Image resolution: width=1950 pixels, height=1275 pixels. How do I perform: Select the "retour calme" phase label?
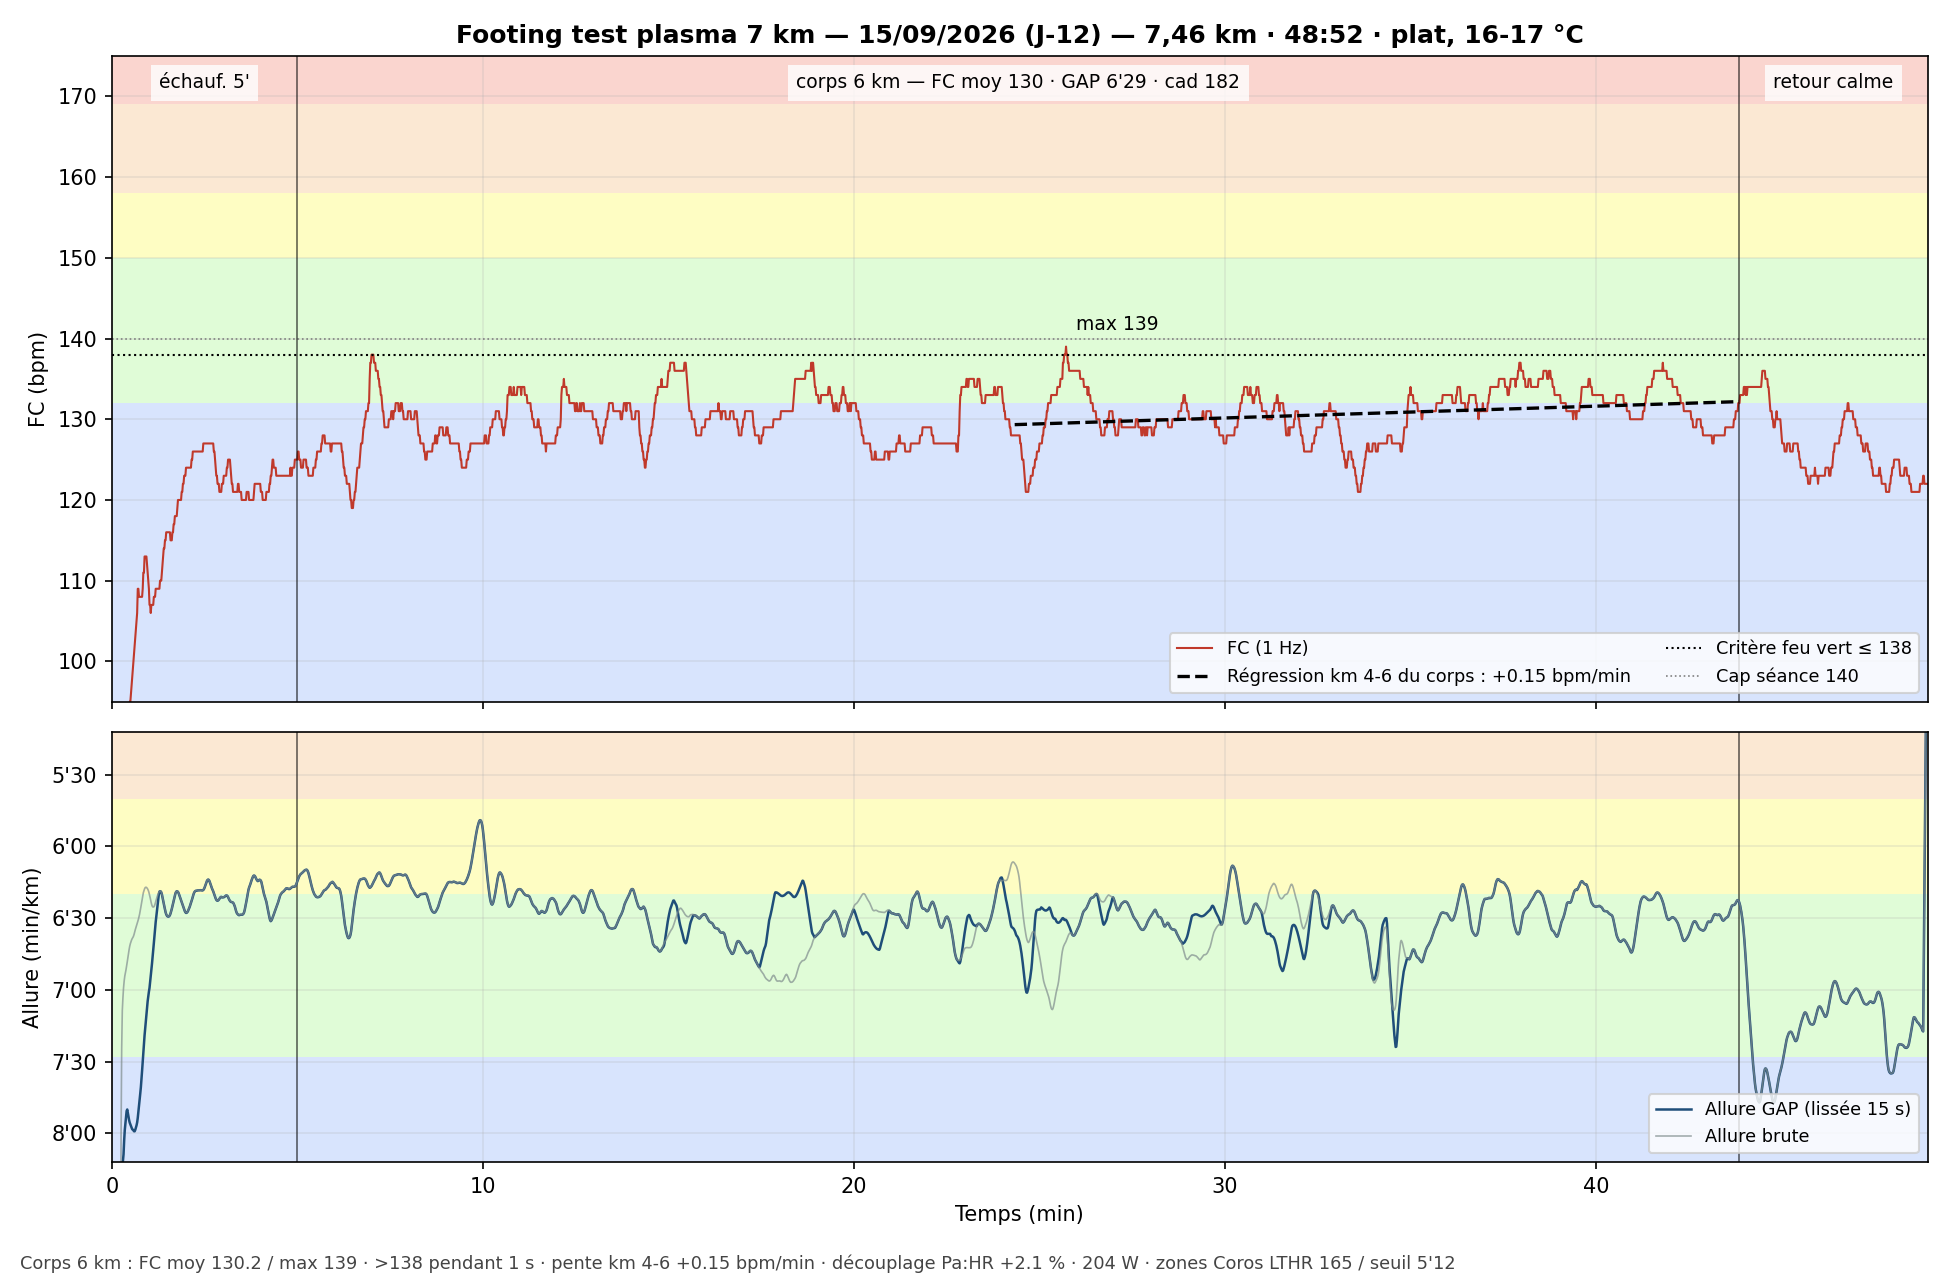1833,82
